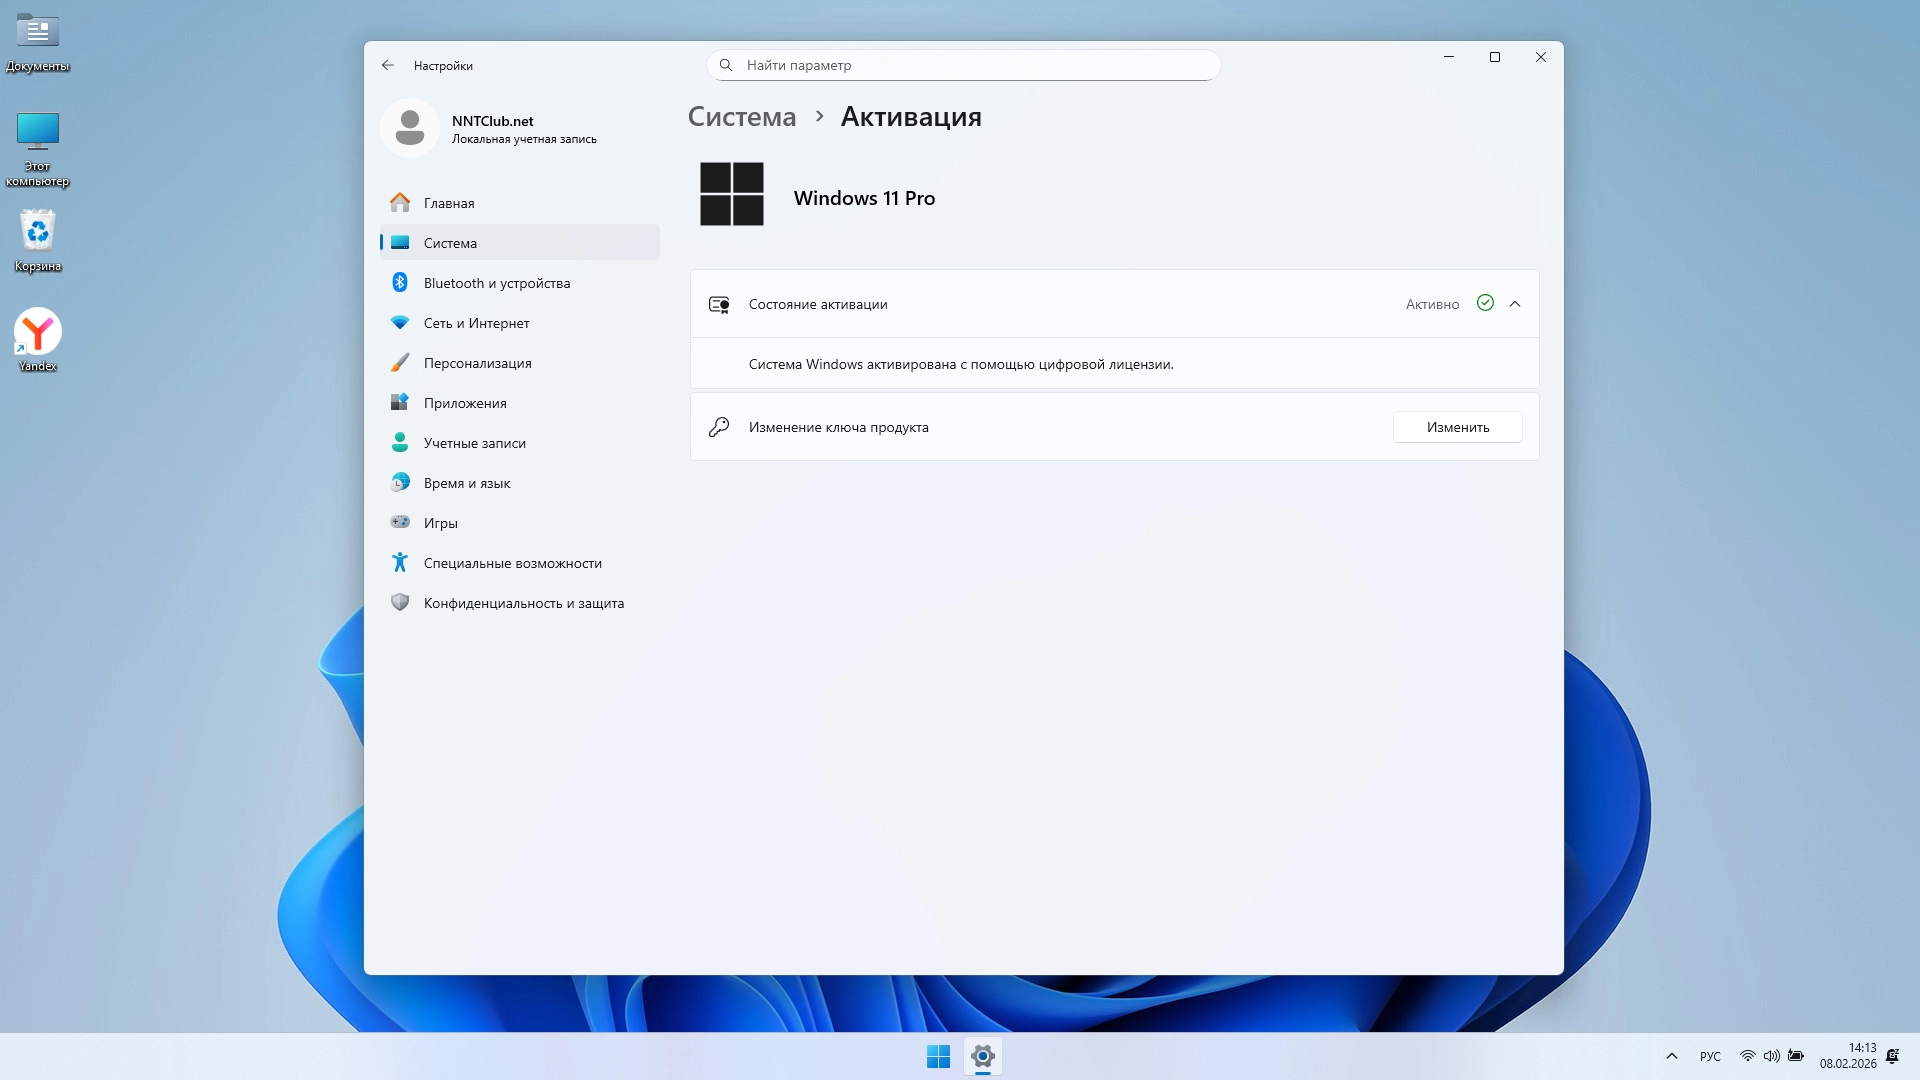1920x1080 pixels.
Task: Open Учетные записи settings
Action: pyautogui.click(x=474, y=443)
